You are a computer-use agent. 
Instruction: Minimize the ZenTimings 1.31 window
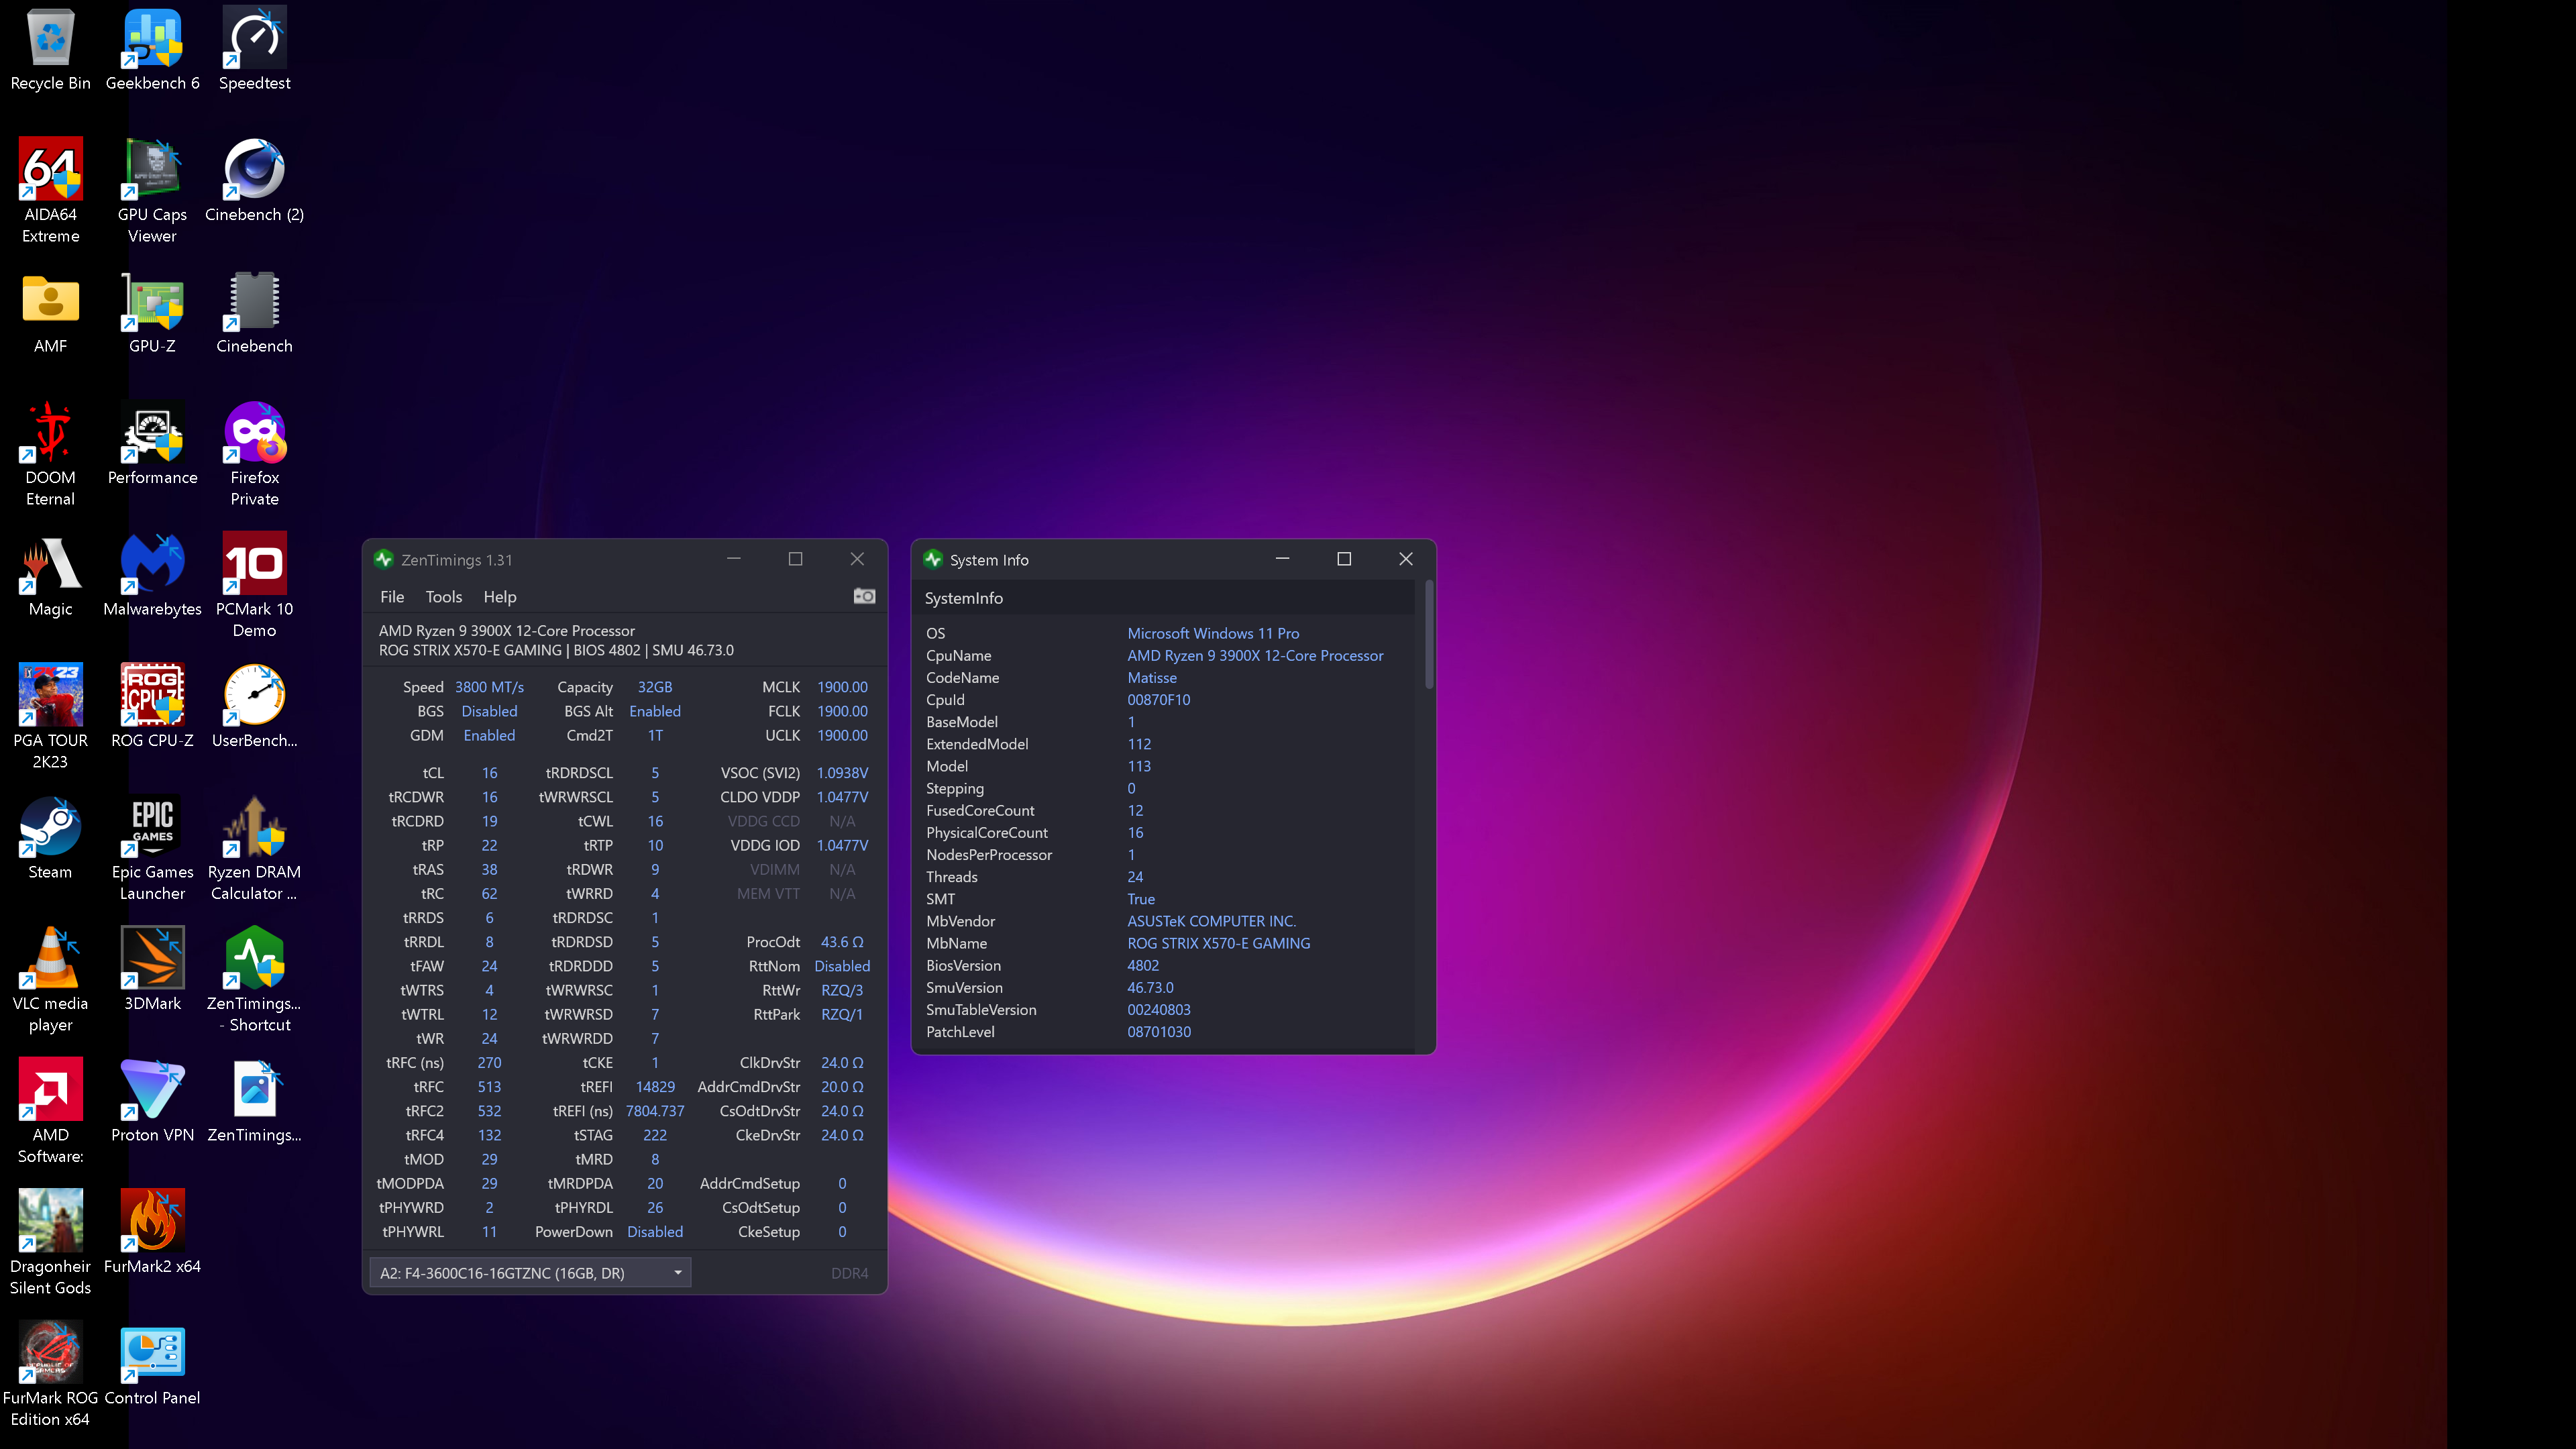point(733,559)
